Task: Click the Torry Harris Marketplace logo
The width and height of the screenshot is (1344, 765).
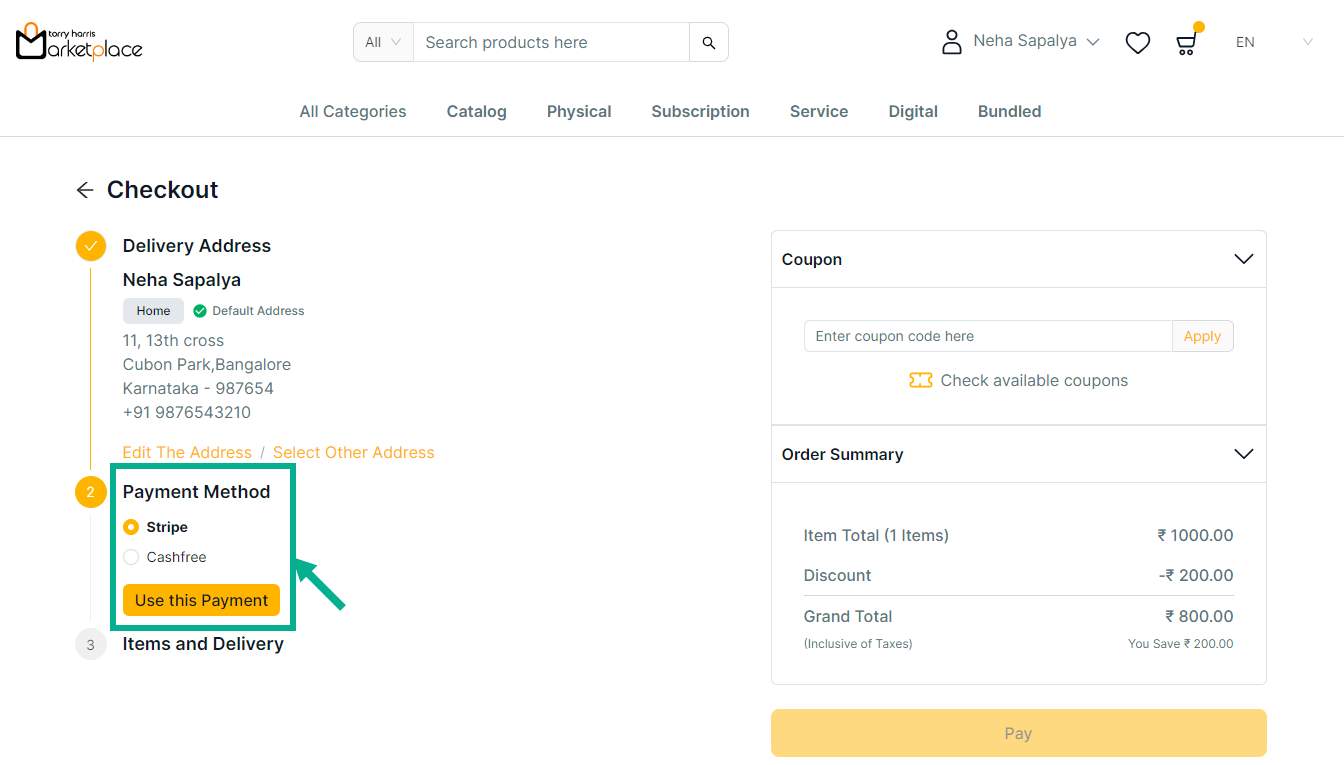Action: 79,42
